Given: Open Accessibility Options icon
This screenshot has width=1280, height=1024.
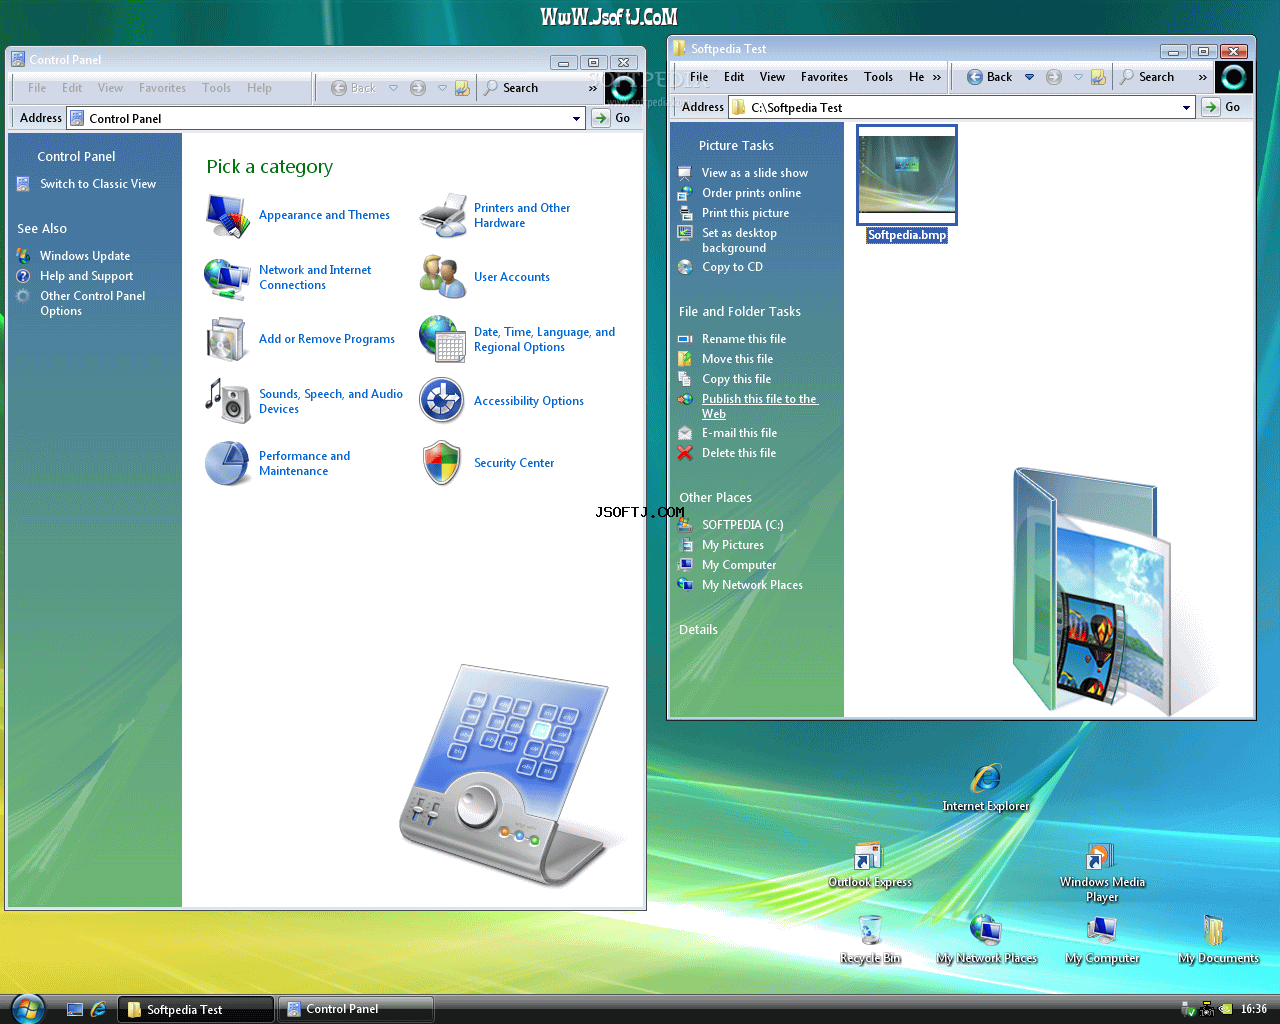Looking at the screenshot, I should point(441,401).
